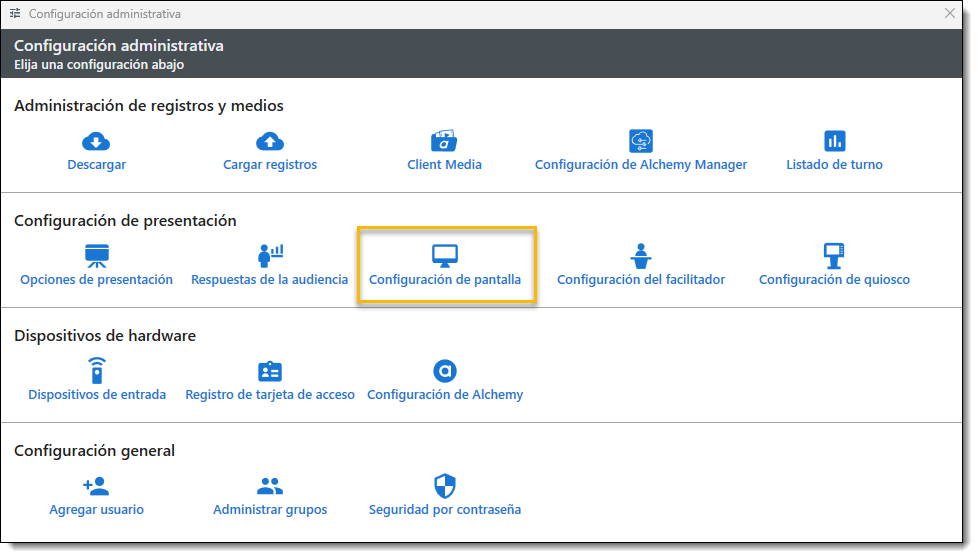
Task: Close the Configuración administrativa window
Action: pyautogui.click(x=950, y=14)
